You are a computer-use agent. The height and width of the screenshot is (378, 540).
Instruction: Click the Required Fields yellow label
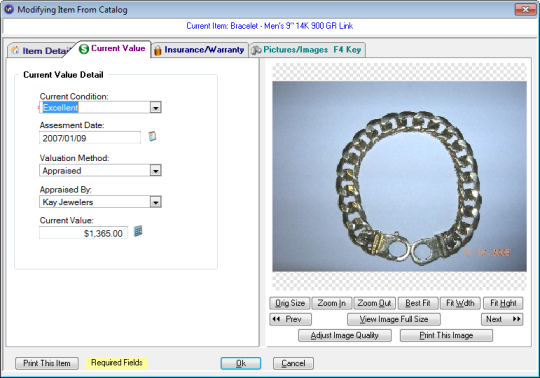pos(117,363)
